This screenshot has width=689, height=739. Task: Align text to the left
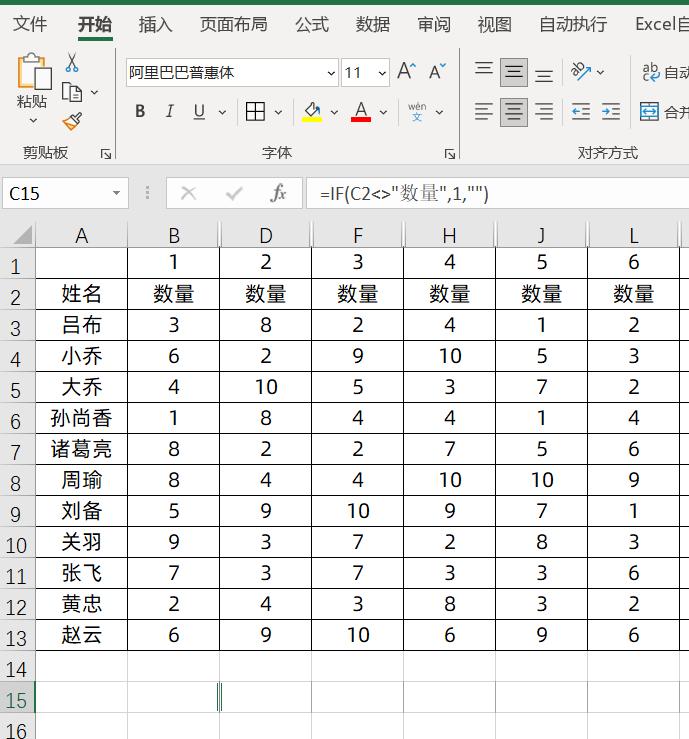[484, 112]
